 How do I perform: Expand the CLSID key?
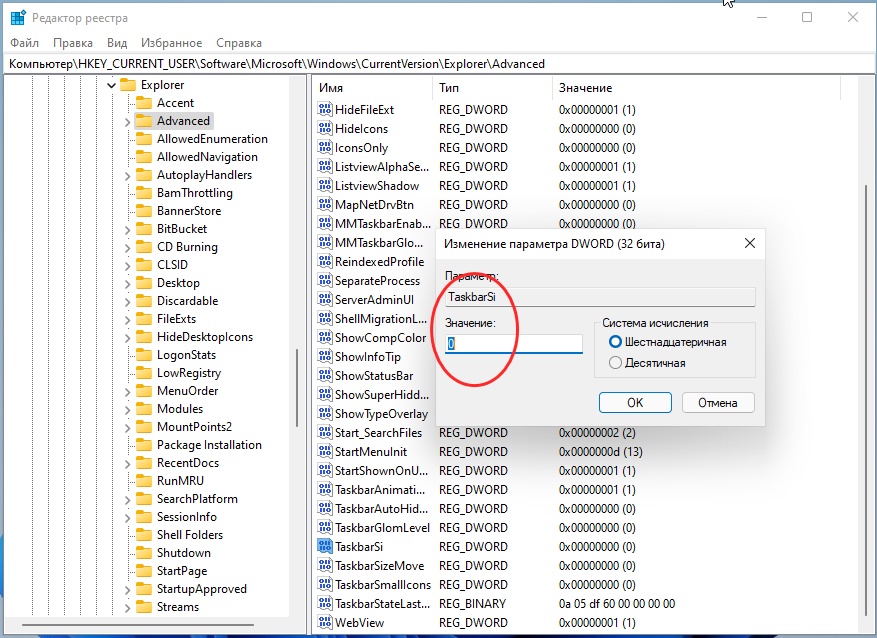pos(127,266)
